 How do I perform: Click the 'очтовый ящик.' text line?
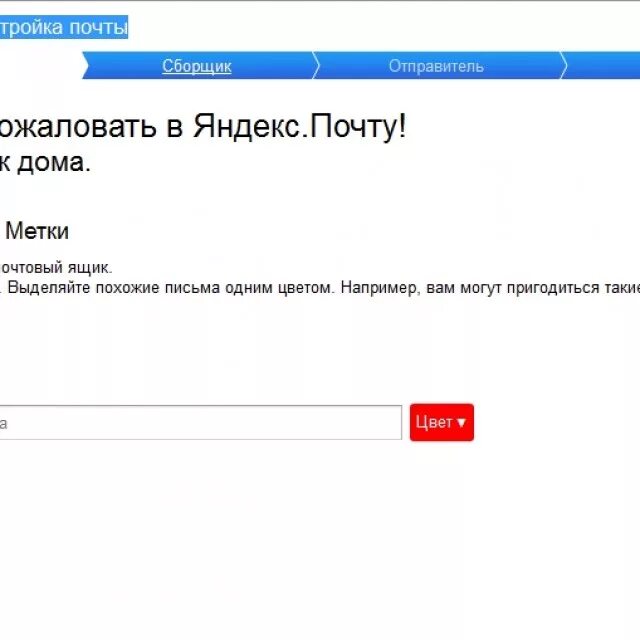56,268
